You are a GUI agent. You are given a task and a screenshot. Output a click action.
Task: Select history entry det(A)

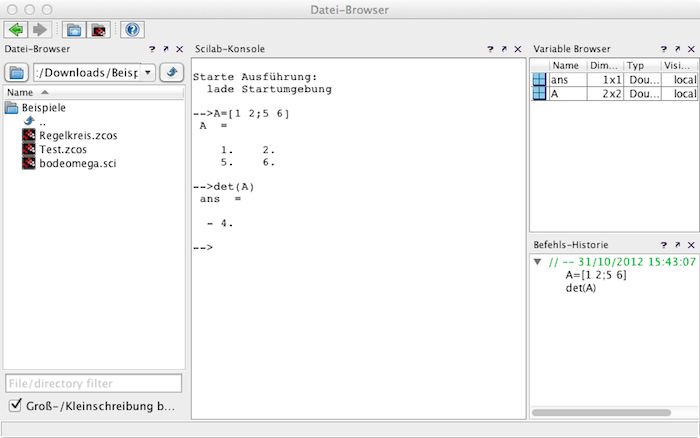tap(581, 288)
